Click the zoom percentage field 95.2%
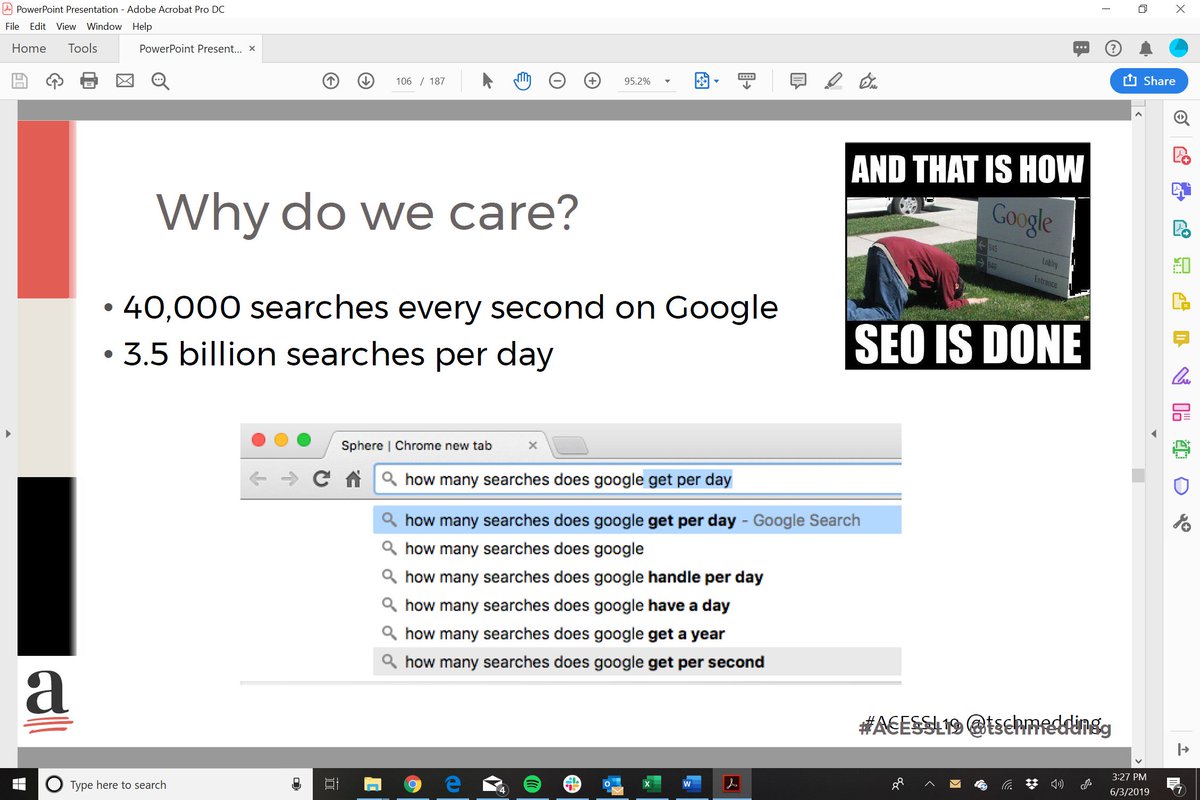This screenshot has height=800, width=1200. pyautogui.click(x=638, y=81)
